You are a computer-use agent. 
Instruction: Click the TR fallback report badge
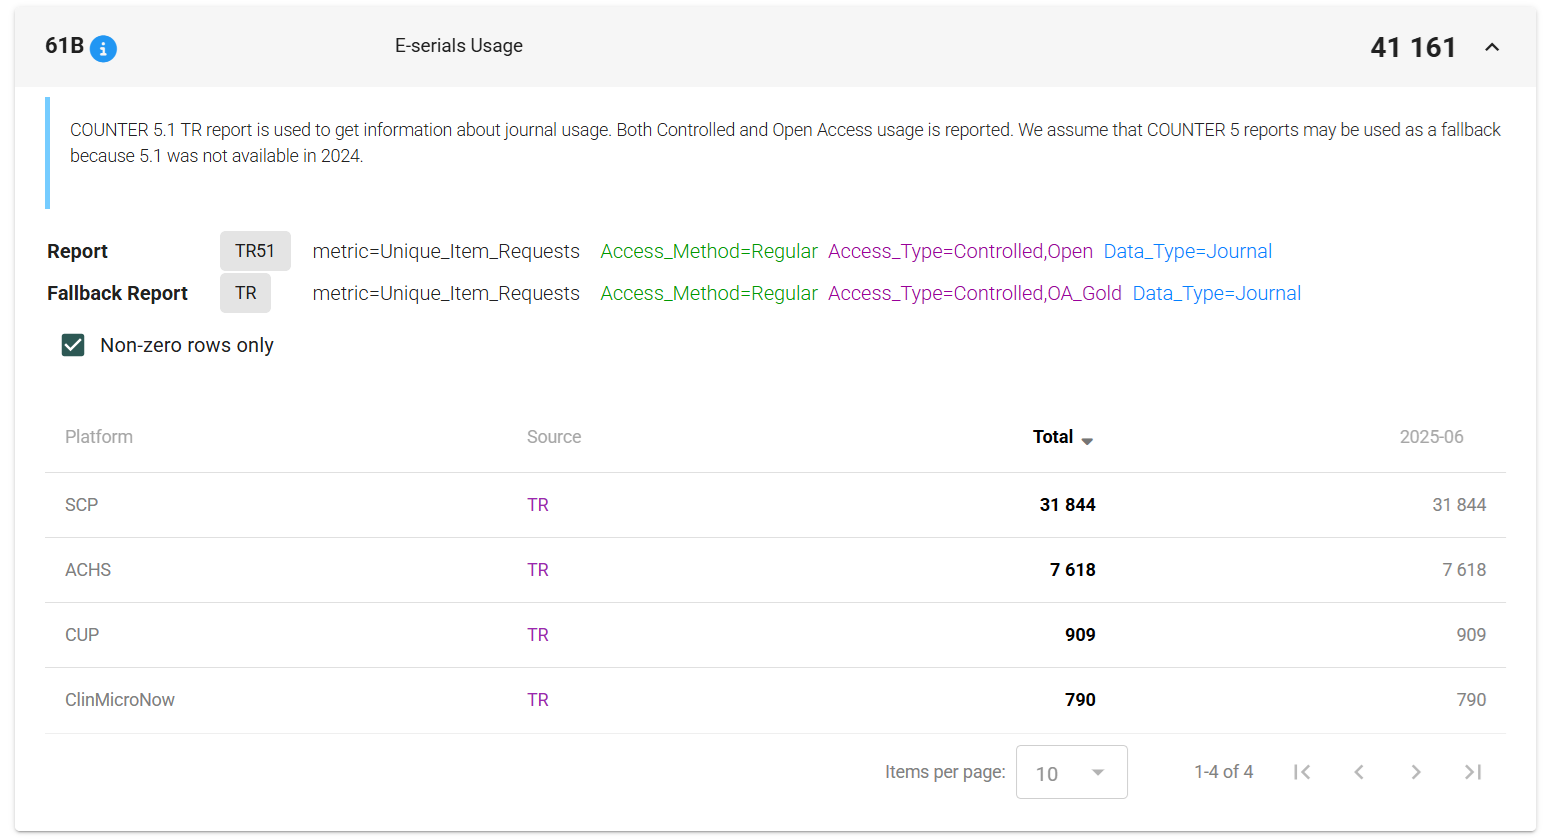(246, 293)
